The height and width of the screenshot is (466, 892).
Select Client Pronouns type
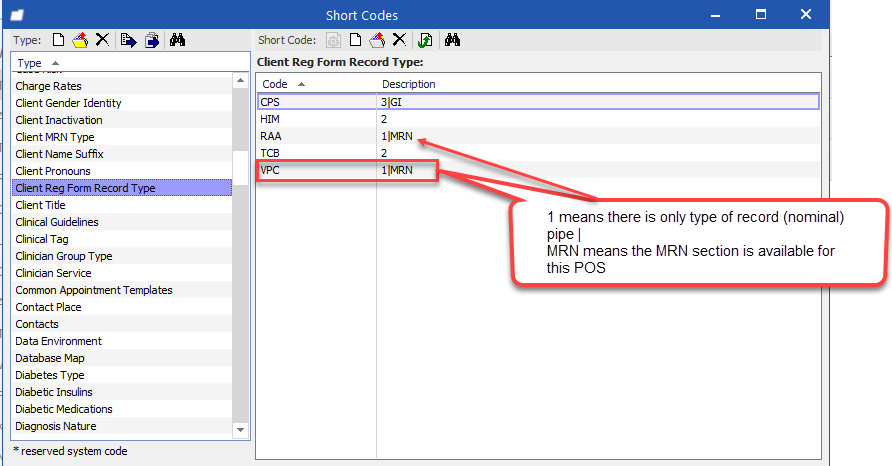(122, 171)
